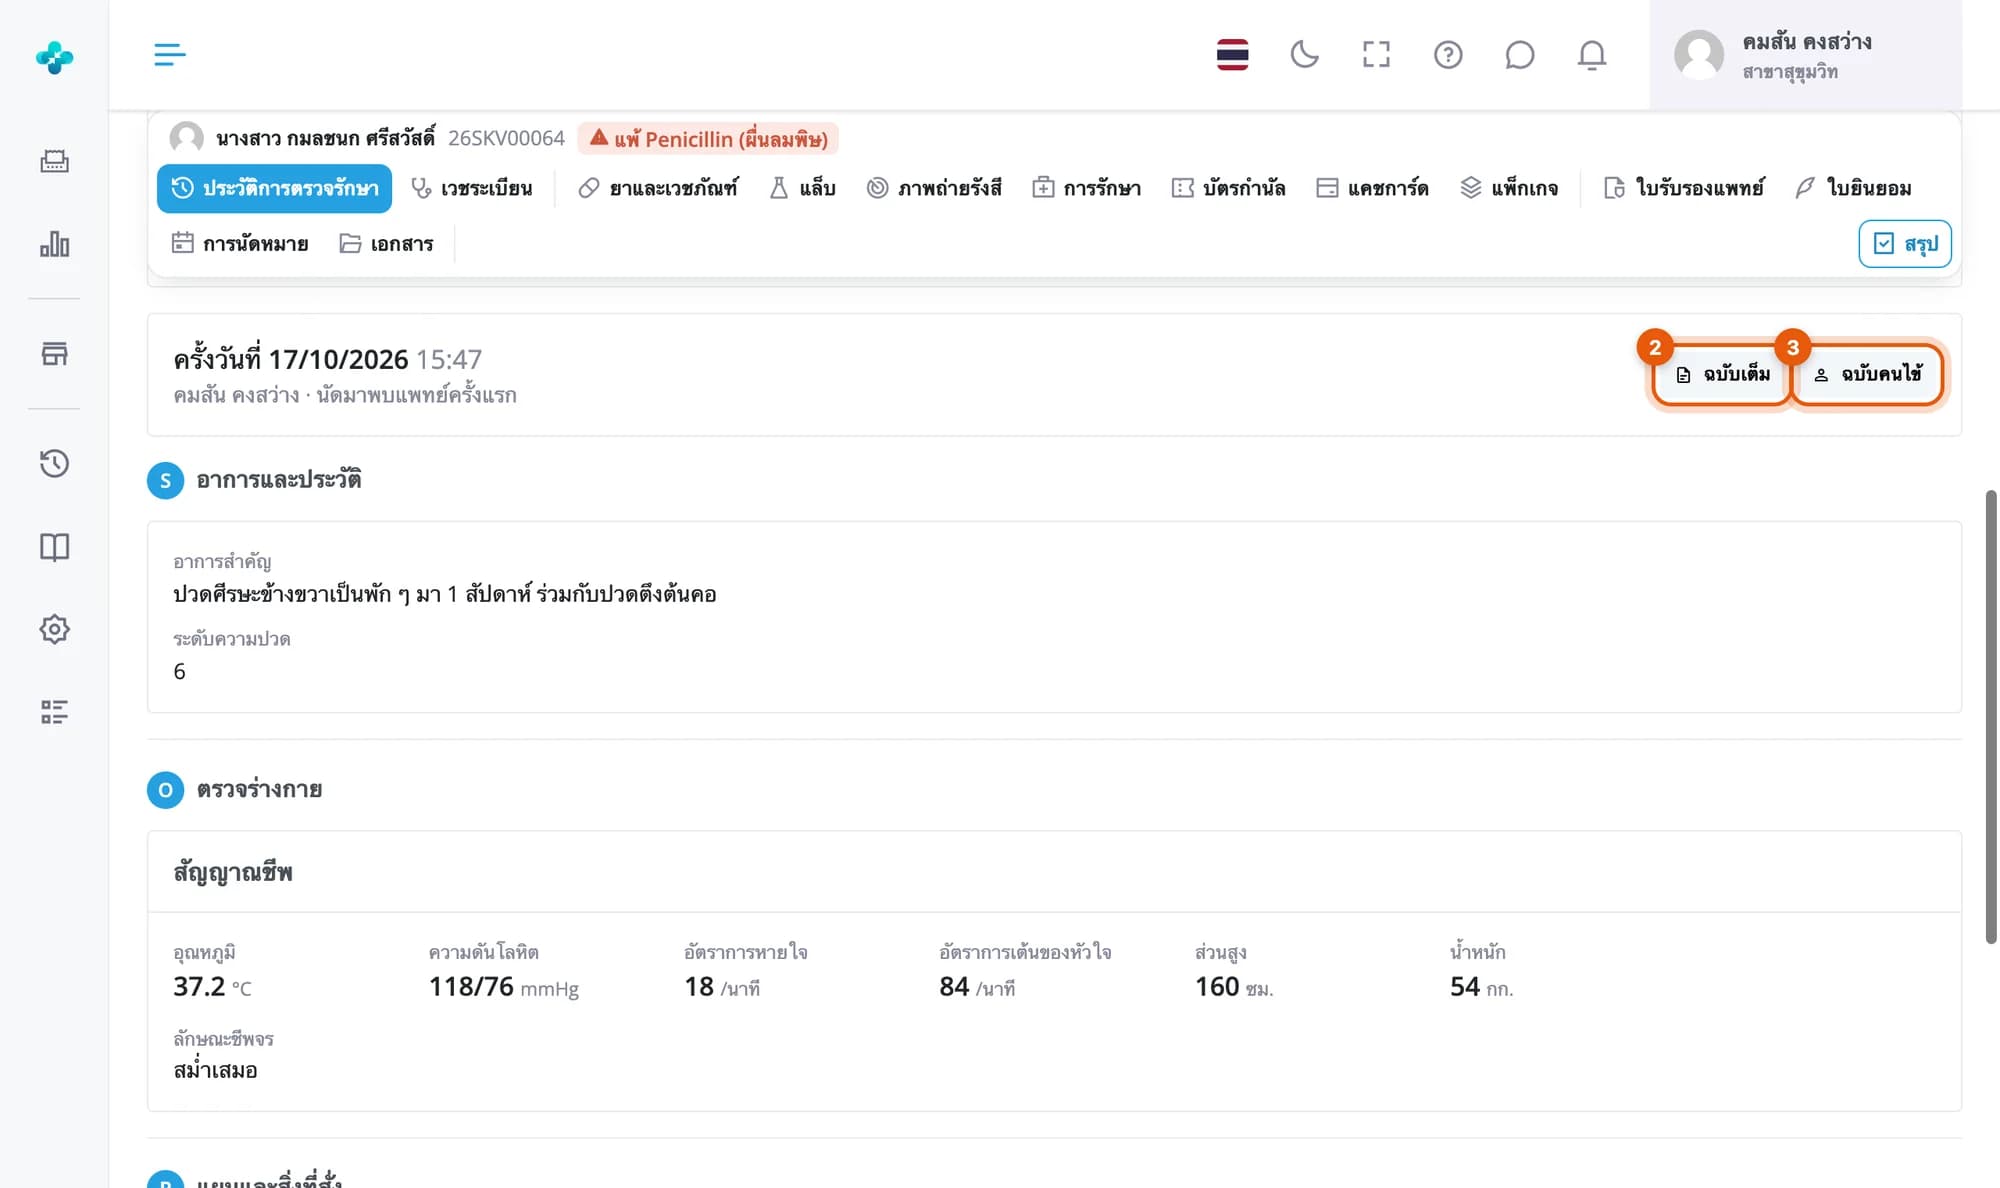Open the chat messages icon

click(x=1520, y=54)
